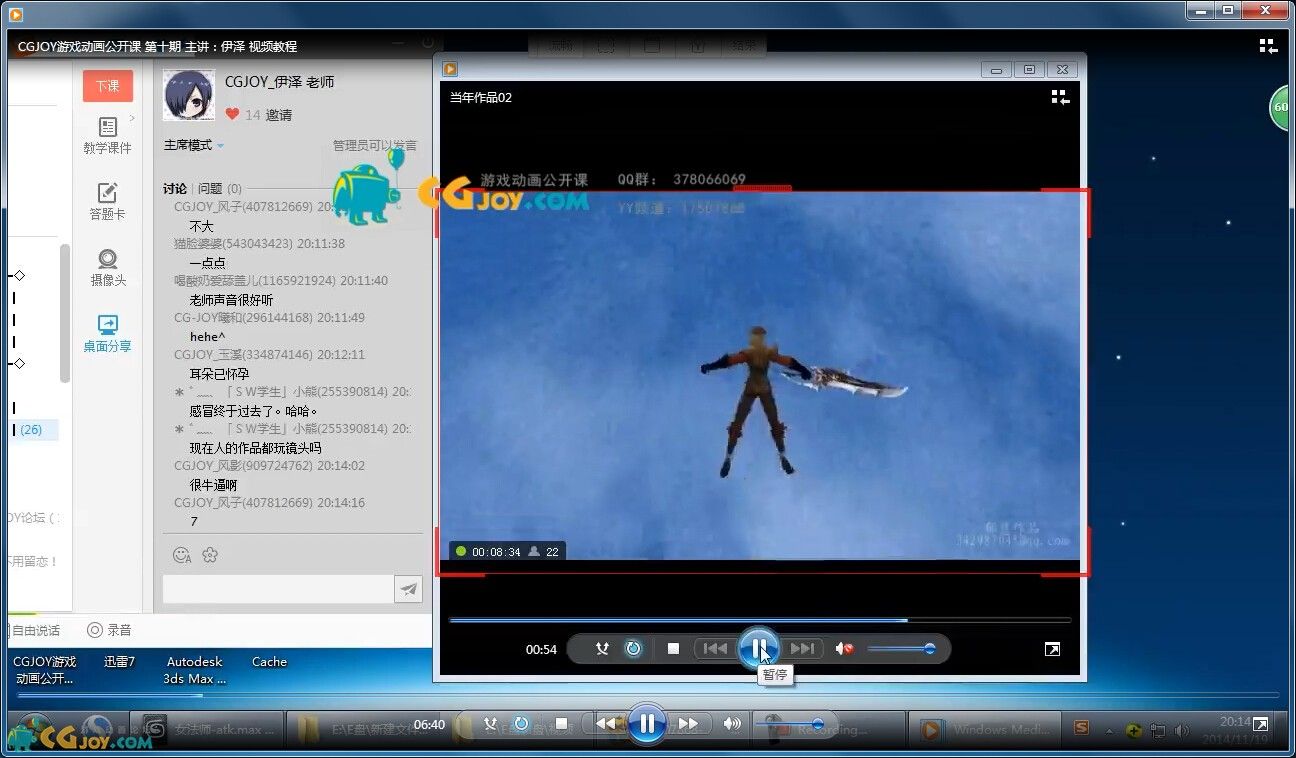Mute the outer player's speaker icon
The height and width of the screenshot is (758, 1296).
733,723
